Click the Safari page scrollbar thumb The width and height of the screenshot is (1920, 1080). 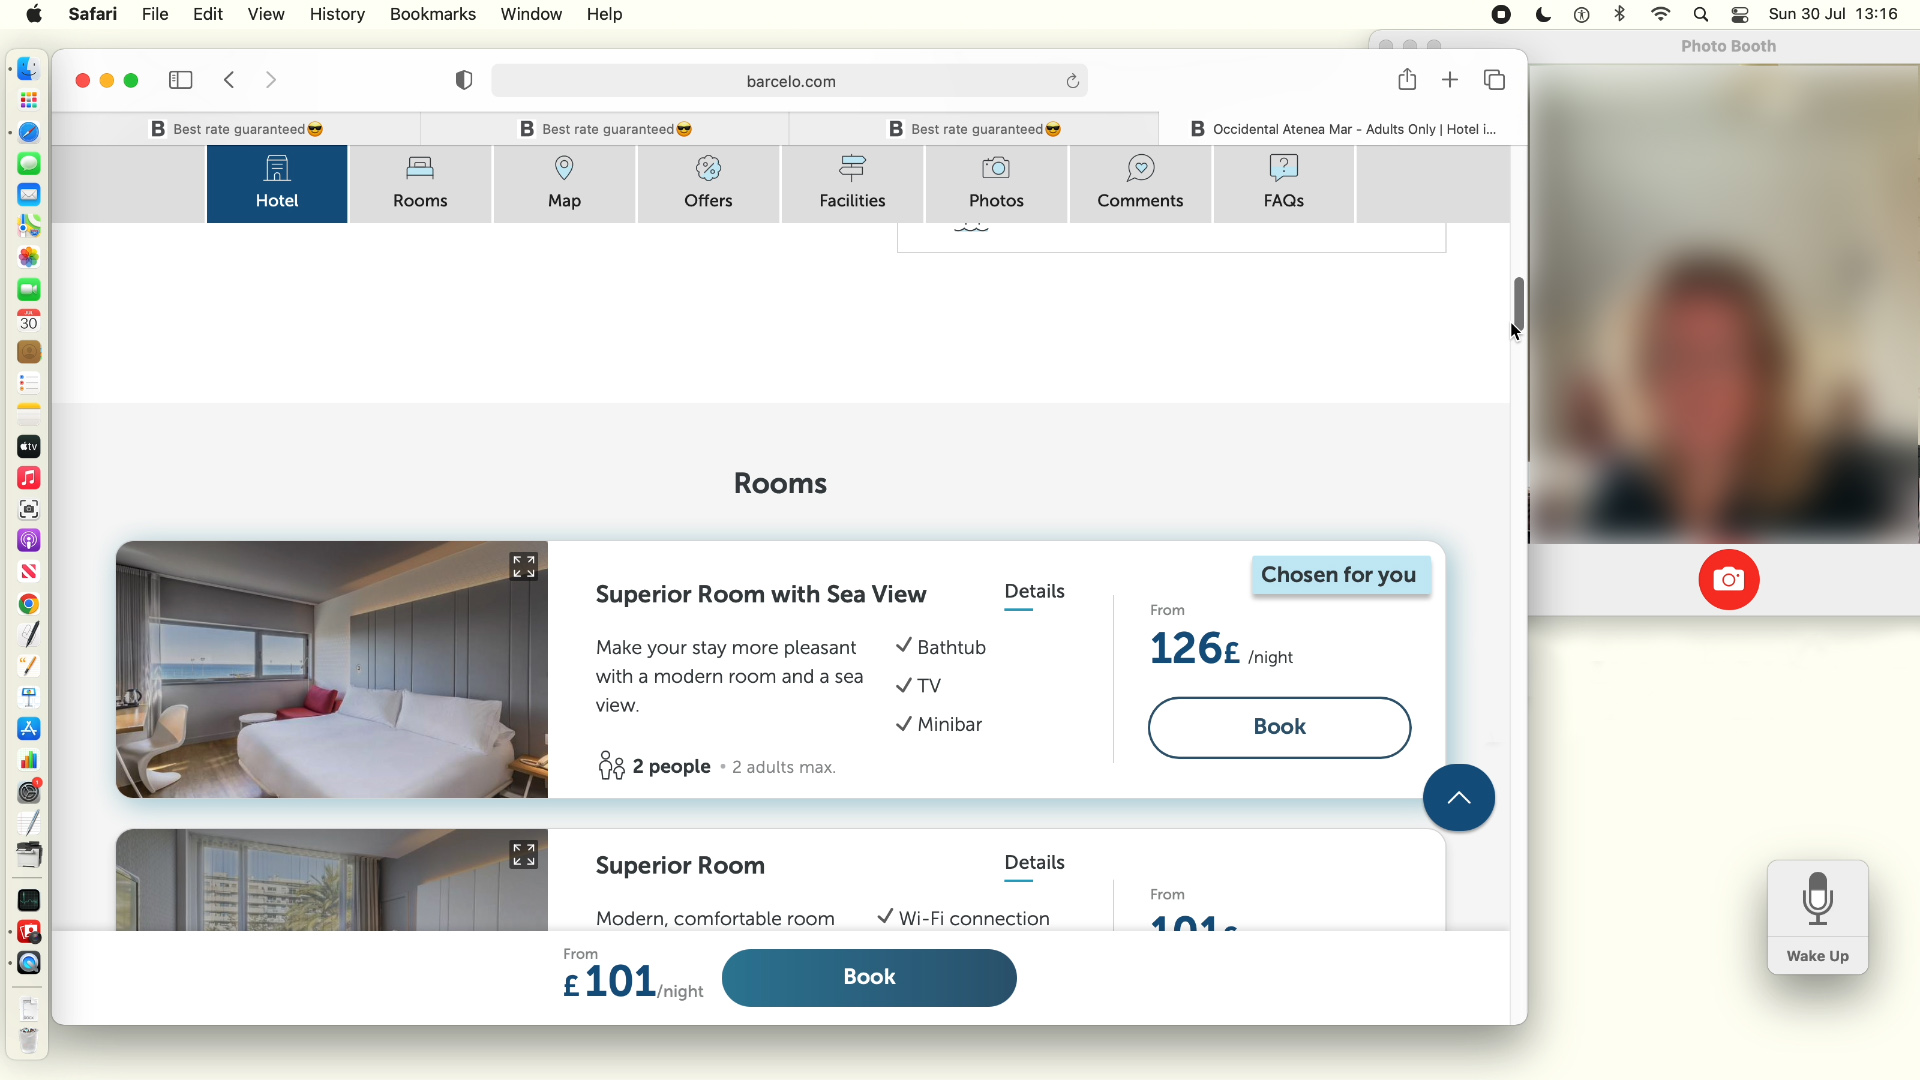tap(1518, 303)
